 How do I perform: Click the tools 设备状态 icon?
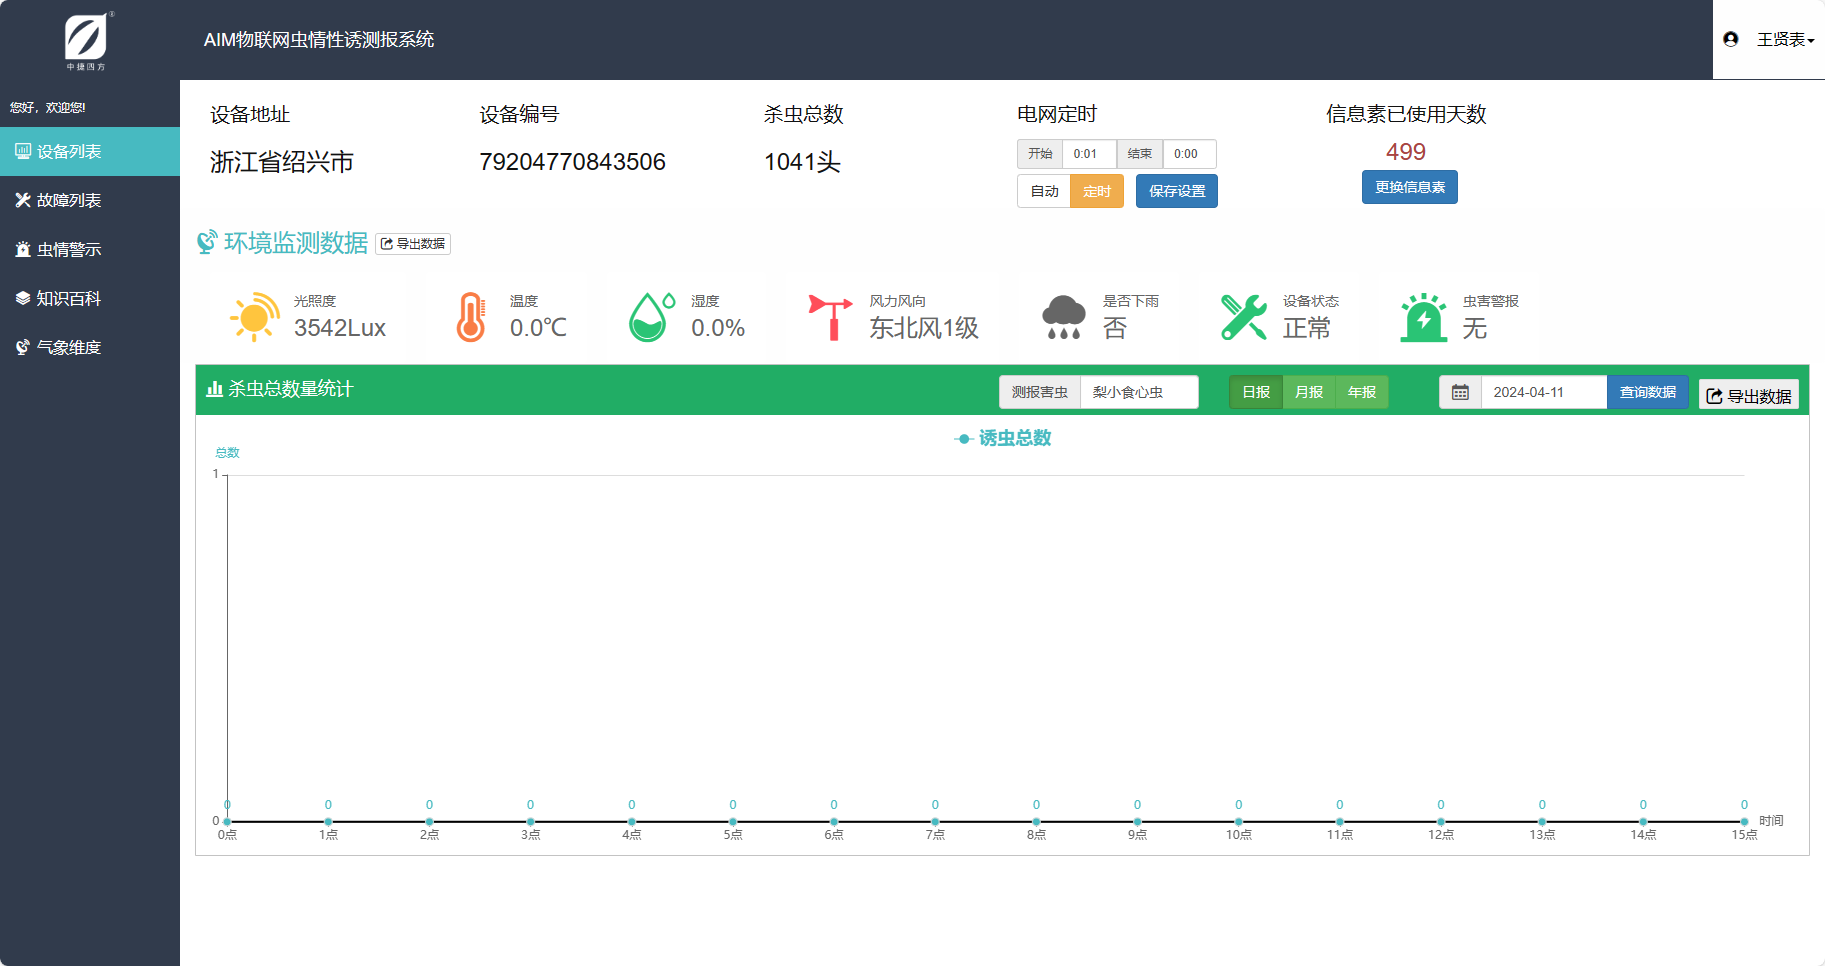click(x=1244, y=317)
